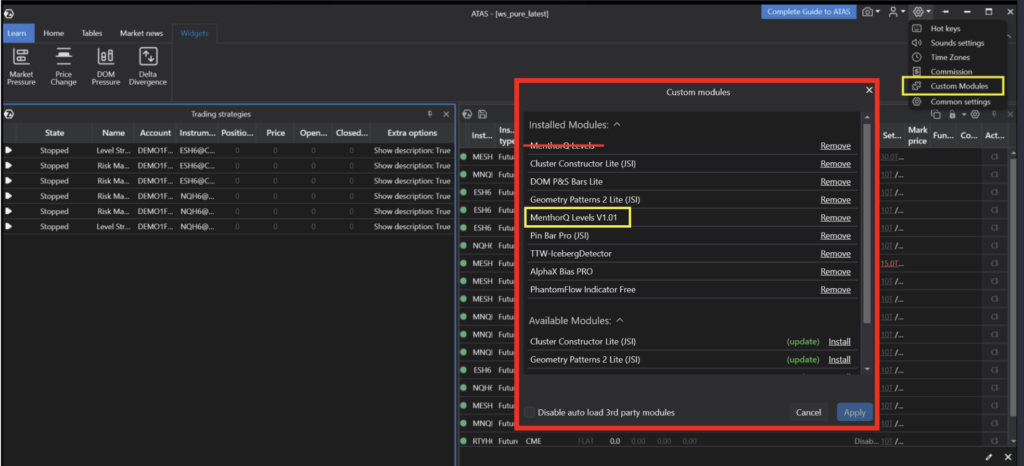The width and height of the screenshot is (1024, 466).
Task: Switch to the Learn tab
Action: pos(17,33)
